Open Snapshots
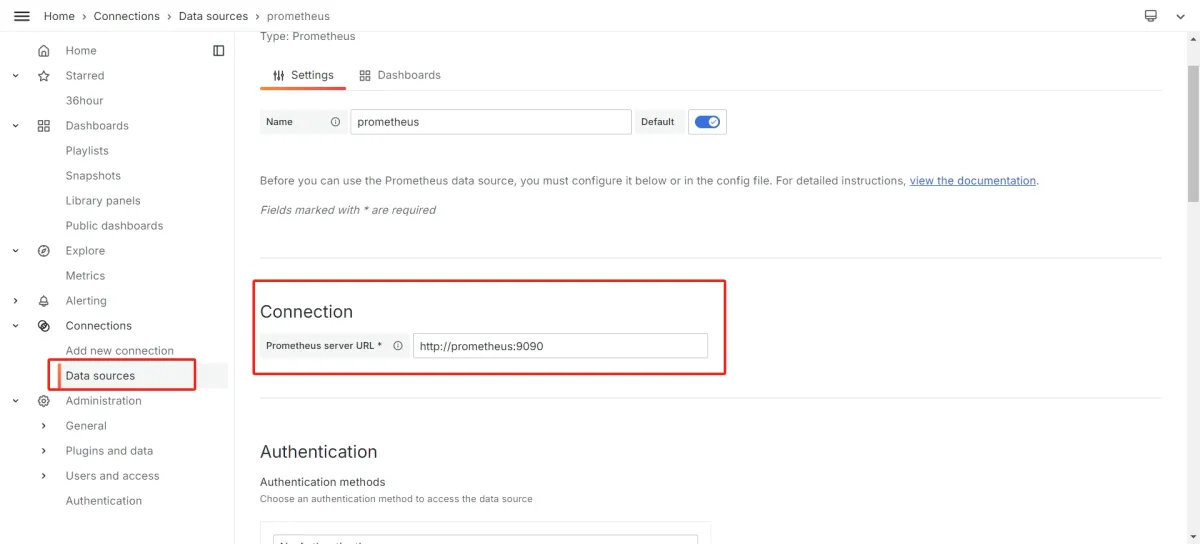This screenshot has height=544, width=1200. pos(93,176)
